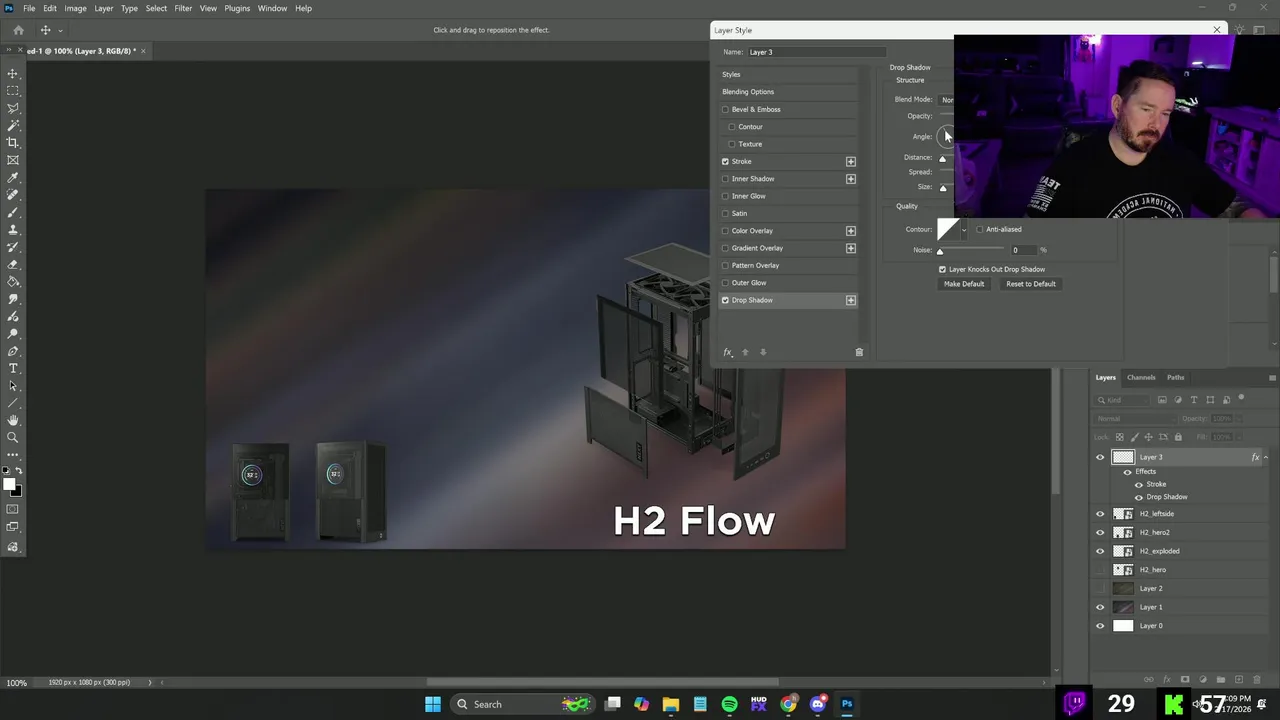
Task: Select the Eraser tool
Action: (x=13, y=265)
